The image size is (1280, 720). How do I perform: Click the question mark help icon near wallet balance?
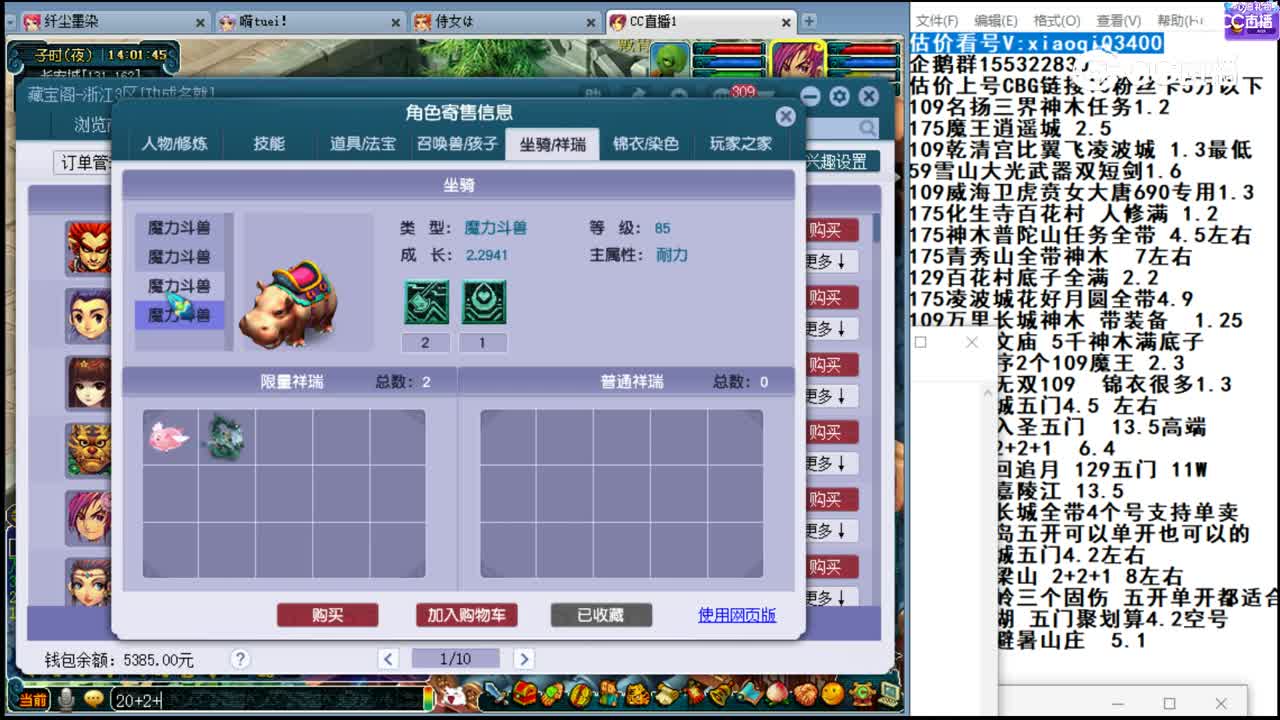239,659
